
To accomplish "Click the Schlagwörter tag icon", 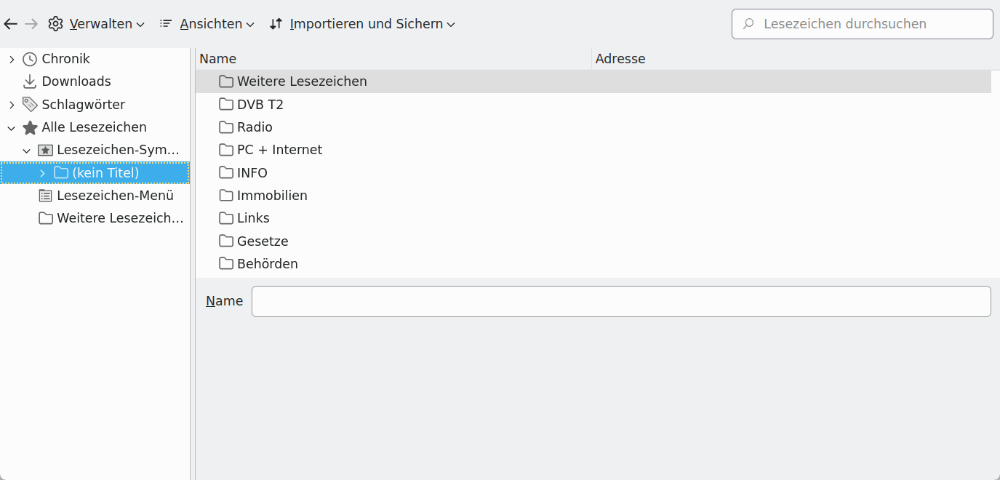I will click(30, 105).
